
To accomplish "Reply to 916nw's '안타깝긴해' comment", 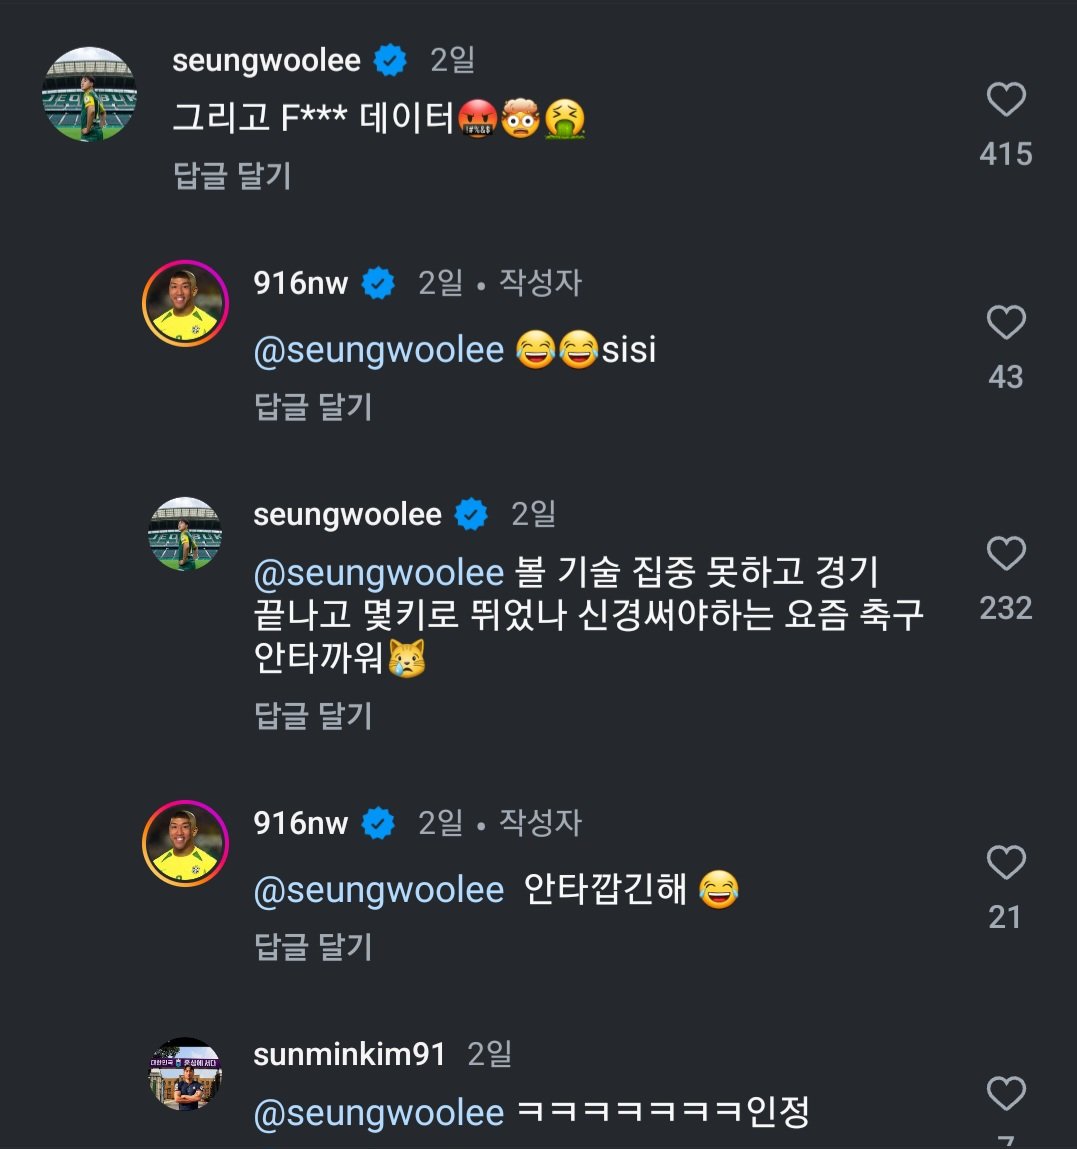I will coord(313,947).
